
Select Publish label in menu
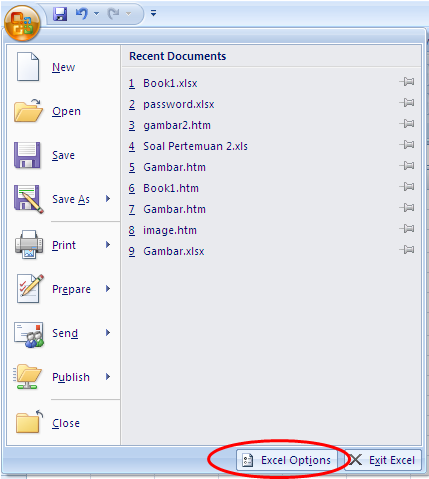point(71,377)
